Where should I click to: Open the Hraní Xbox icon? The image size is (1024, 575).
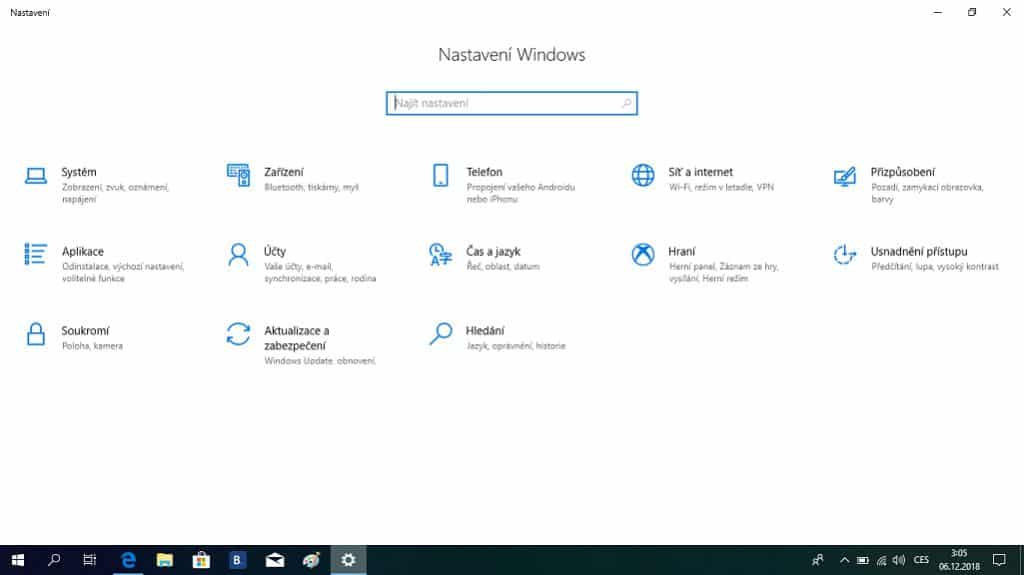coord(643,255)
